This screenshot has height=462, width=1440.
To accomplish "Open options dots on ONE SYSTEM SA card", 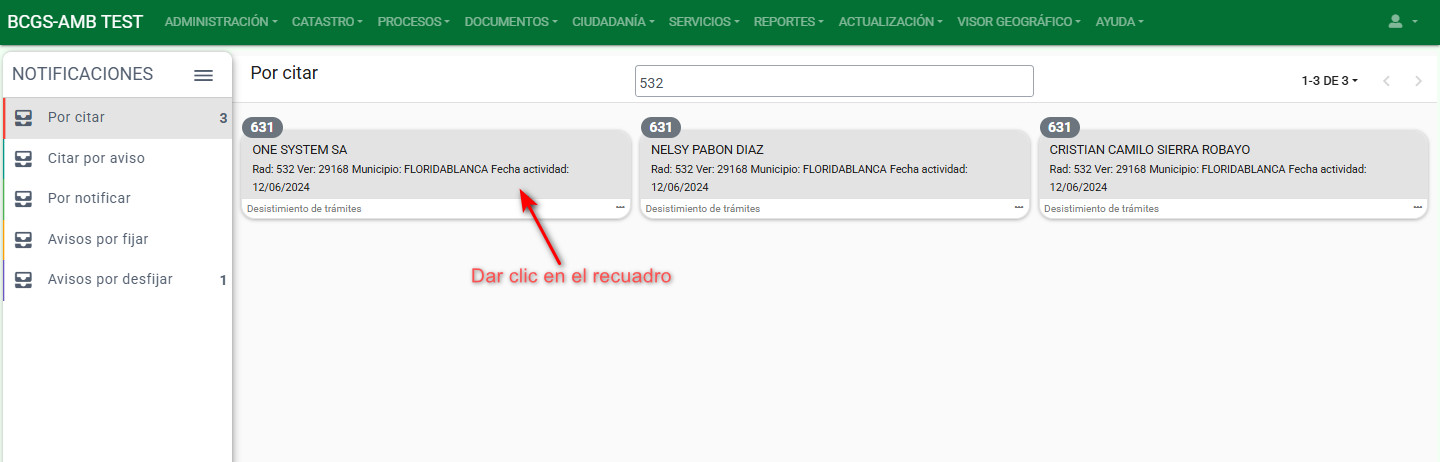I will point(620,208).
